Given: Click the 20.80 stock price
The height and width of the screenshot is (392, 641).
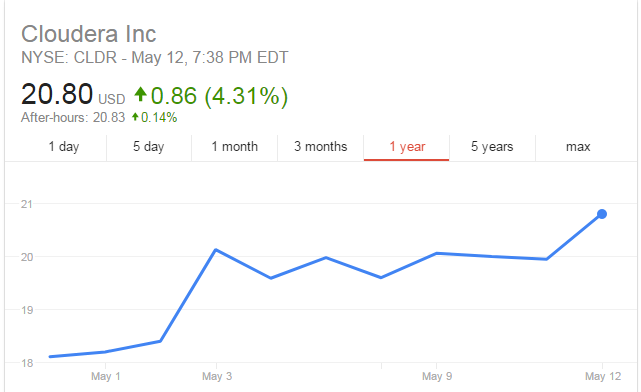Looking at the screenshot, I should (x=57, y=94).
